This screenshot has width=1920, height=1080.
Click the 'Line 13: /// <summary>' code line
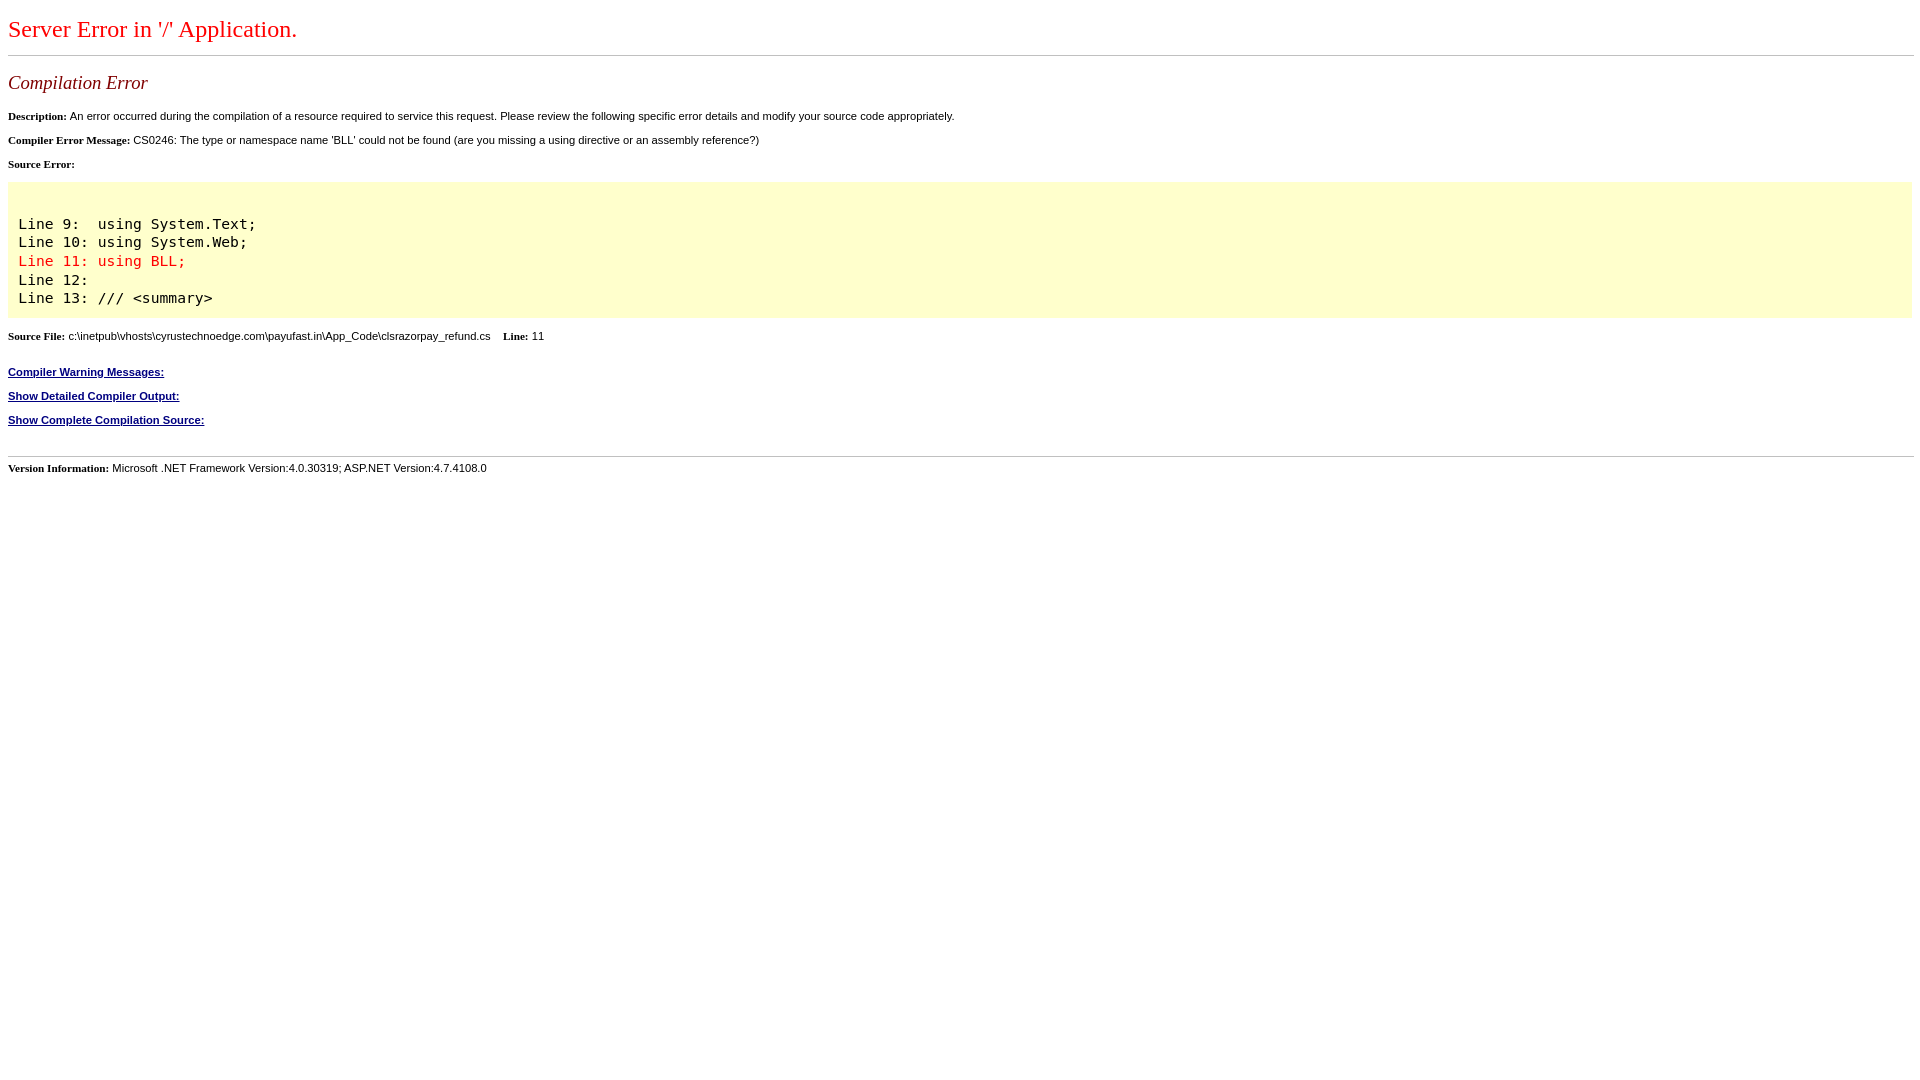point(115,298)
